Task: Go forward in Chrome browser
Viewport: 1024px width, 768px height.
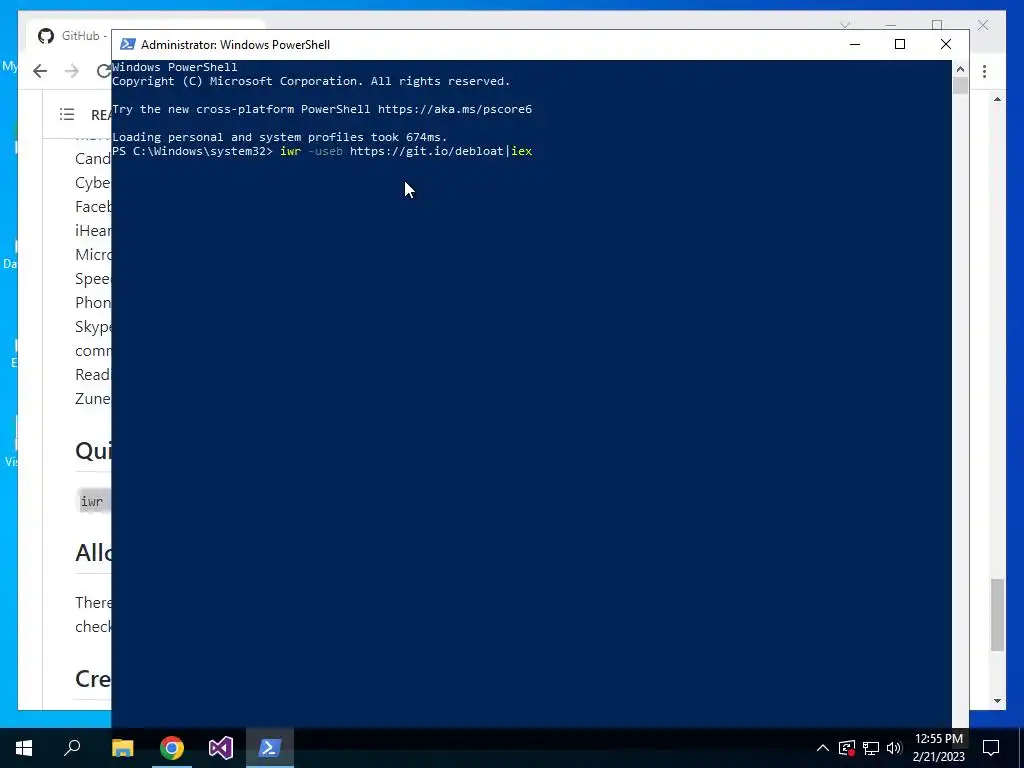Action: (x=72, y=71)
